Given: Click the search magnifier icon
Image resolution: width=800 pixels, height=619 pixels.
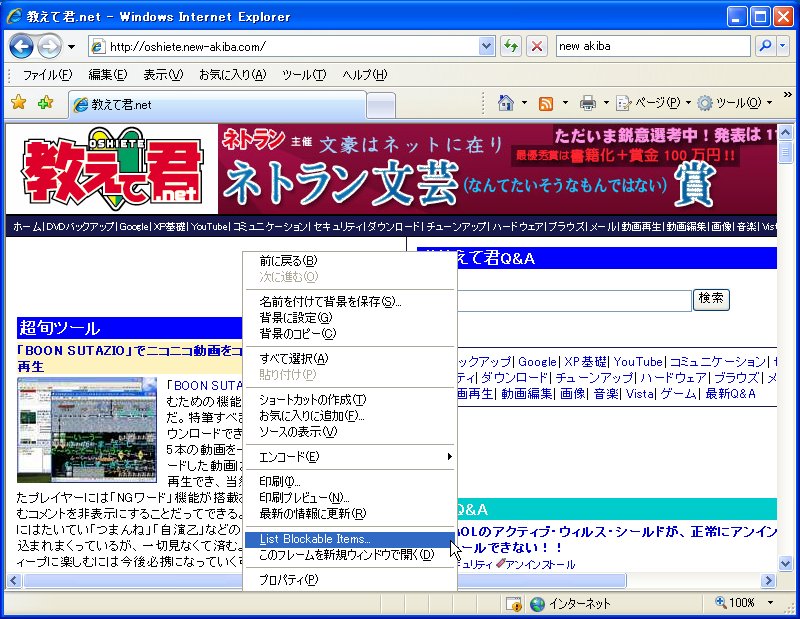Looking at the screenshot, I should click(x=765, y=46).
